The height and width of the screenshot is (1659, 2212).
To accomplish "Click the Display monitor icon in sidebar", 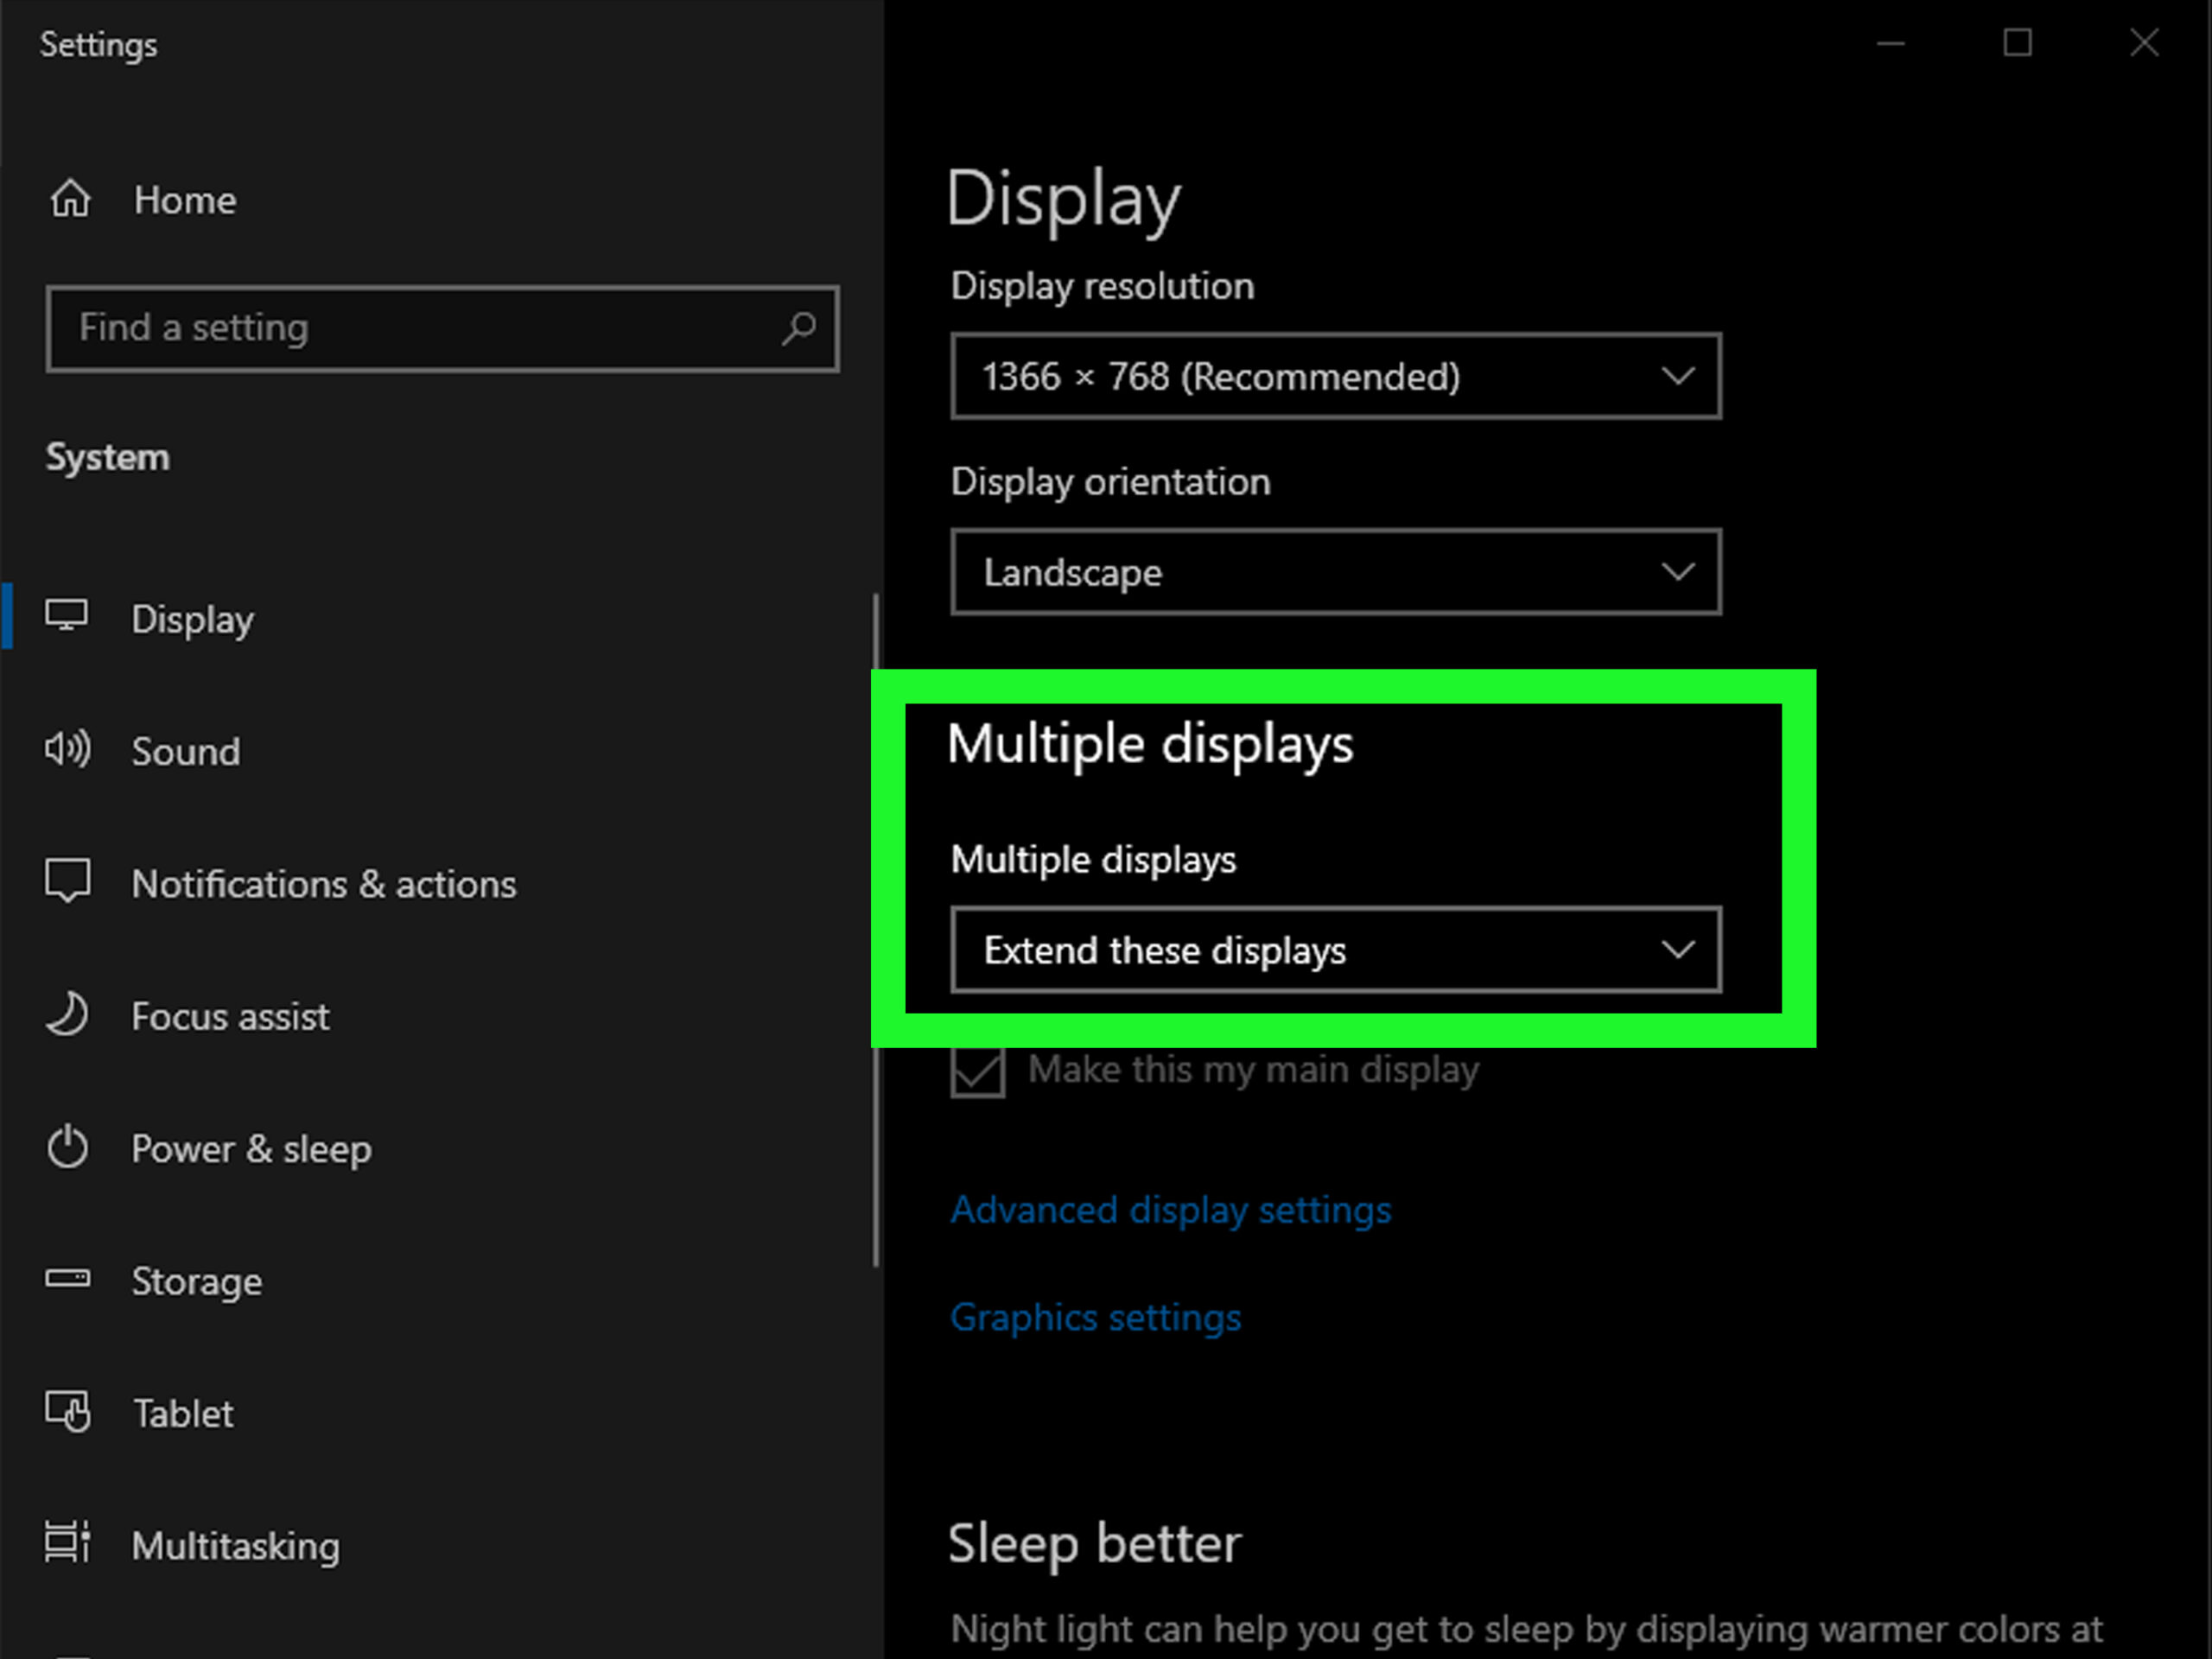I will click(67, 616).
